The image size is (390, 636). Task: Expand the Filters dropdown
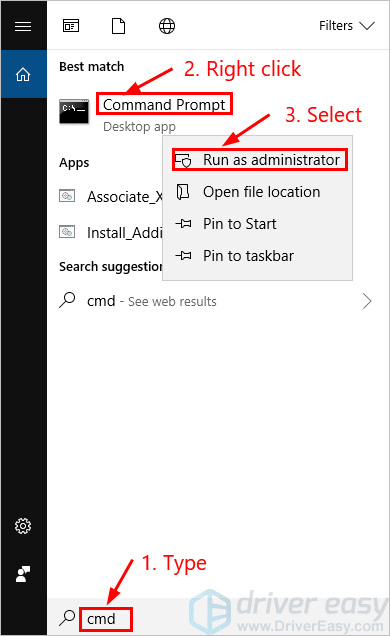click(x=346, y=26)
